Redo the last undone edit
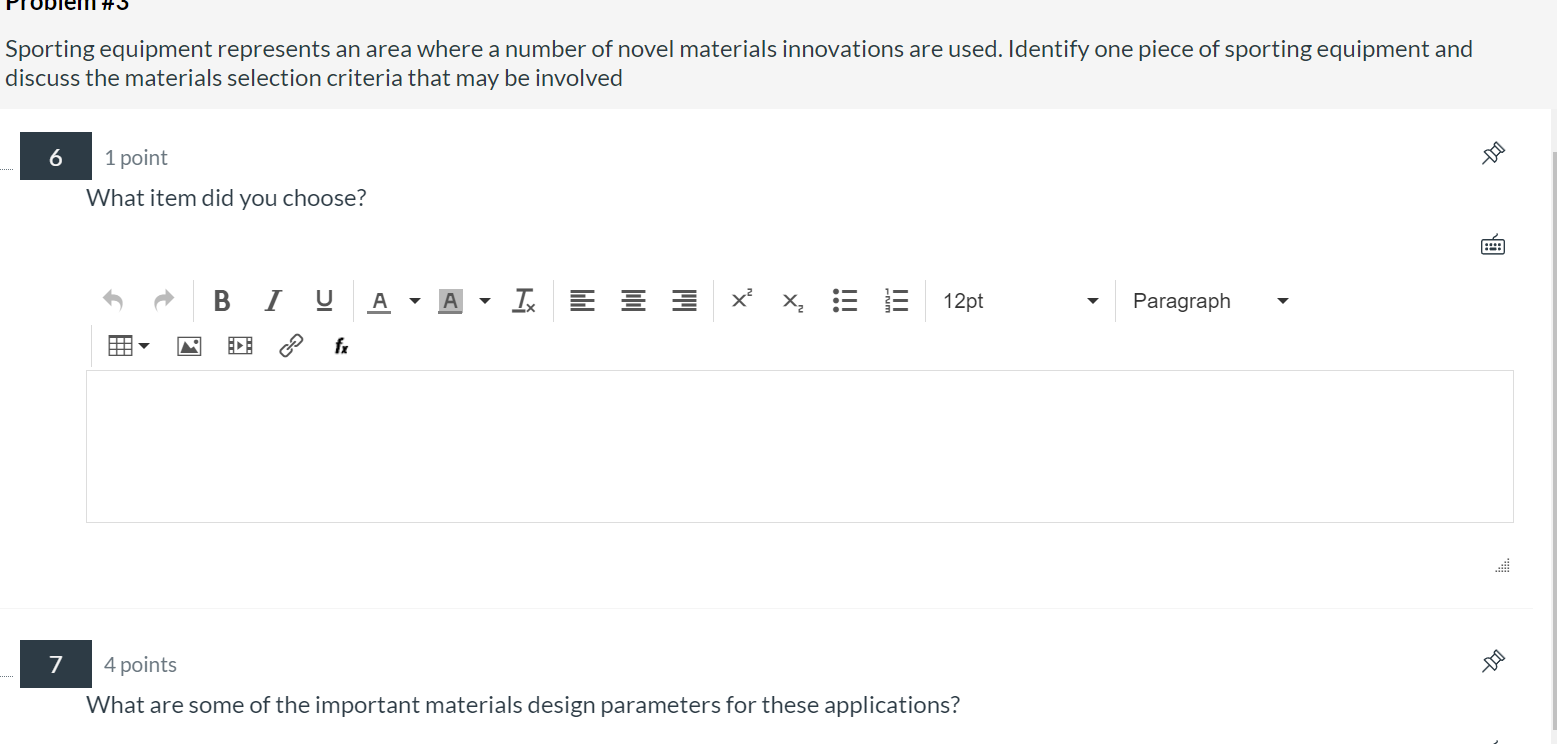This screenshot has height=744, width=1557. pyautogui.click(x=163, y=301)
